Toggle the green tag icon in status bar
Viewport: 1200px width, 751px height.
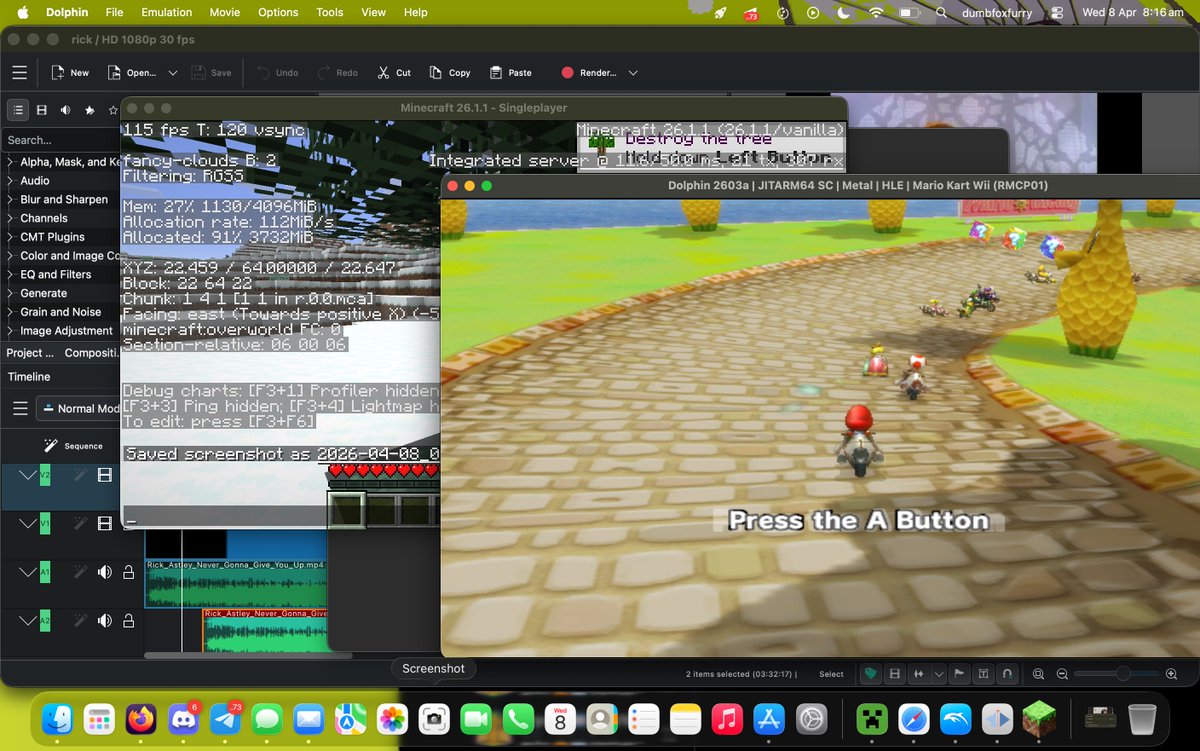click(872, 674)
